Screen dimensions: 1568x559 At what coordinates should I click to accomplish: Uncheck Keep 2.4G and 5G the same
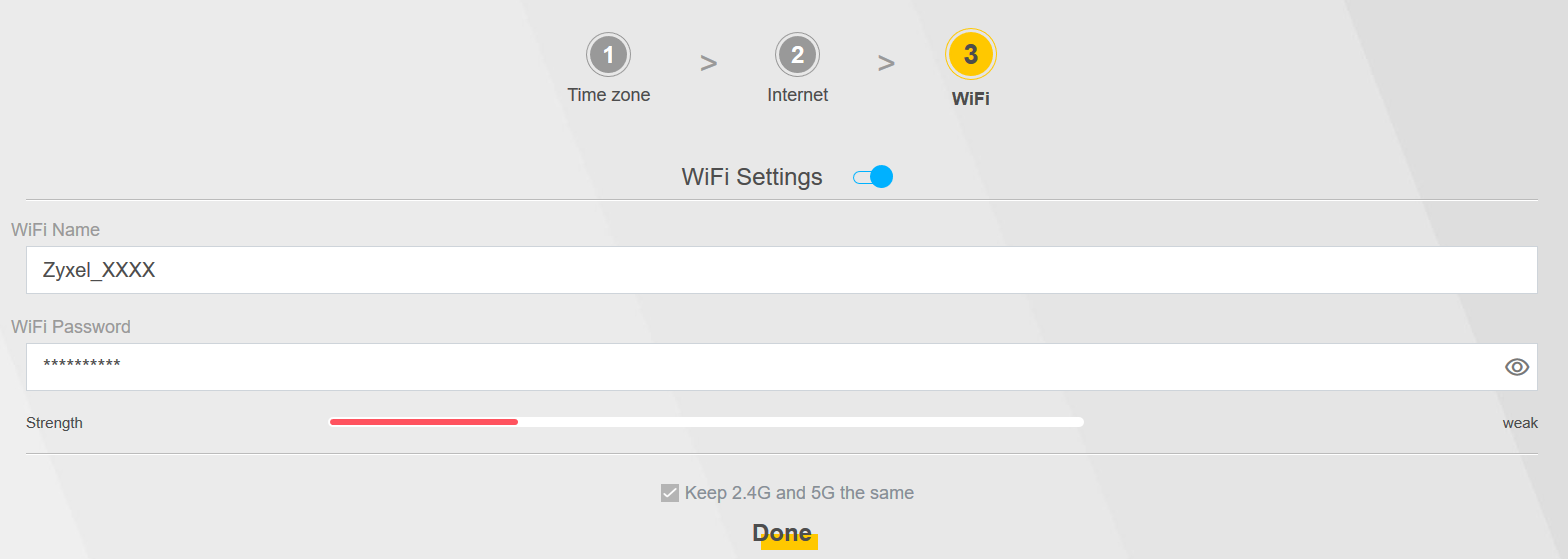670,492
